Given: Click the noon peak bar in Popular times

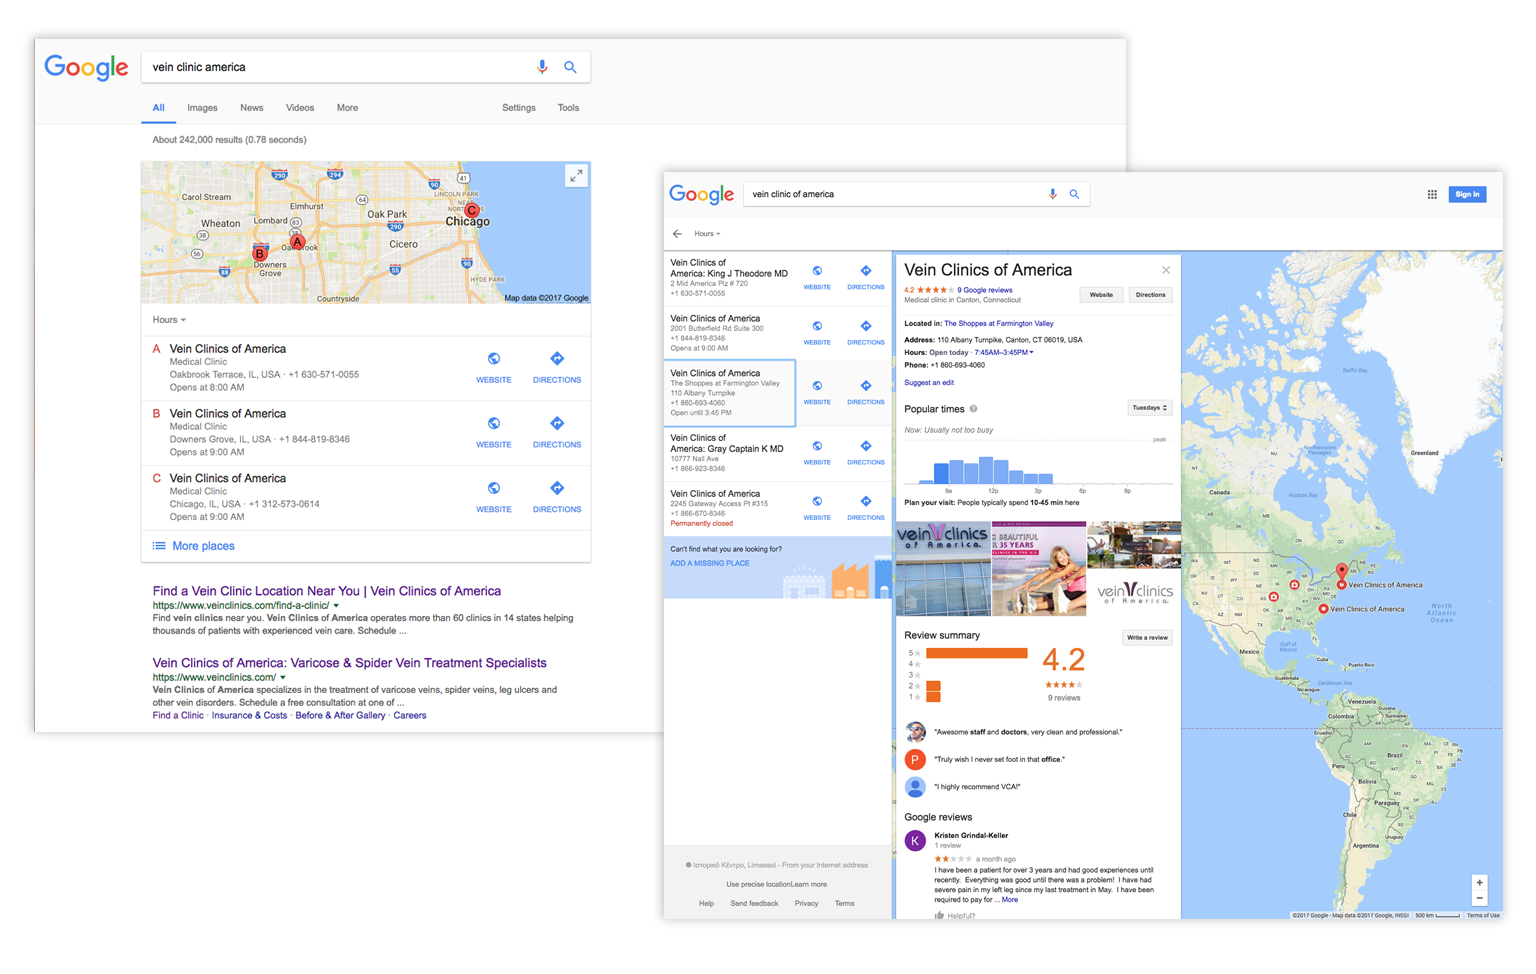Looking at the screenshot, I should click(986, 470).
